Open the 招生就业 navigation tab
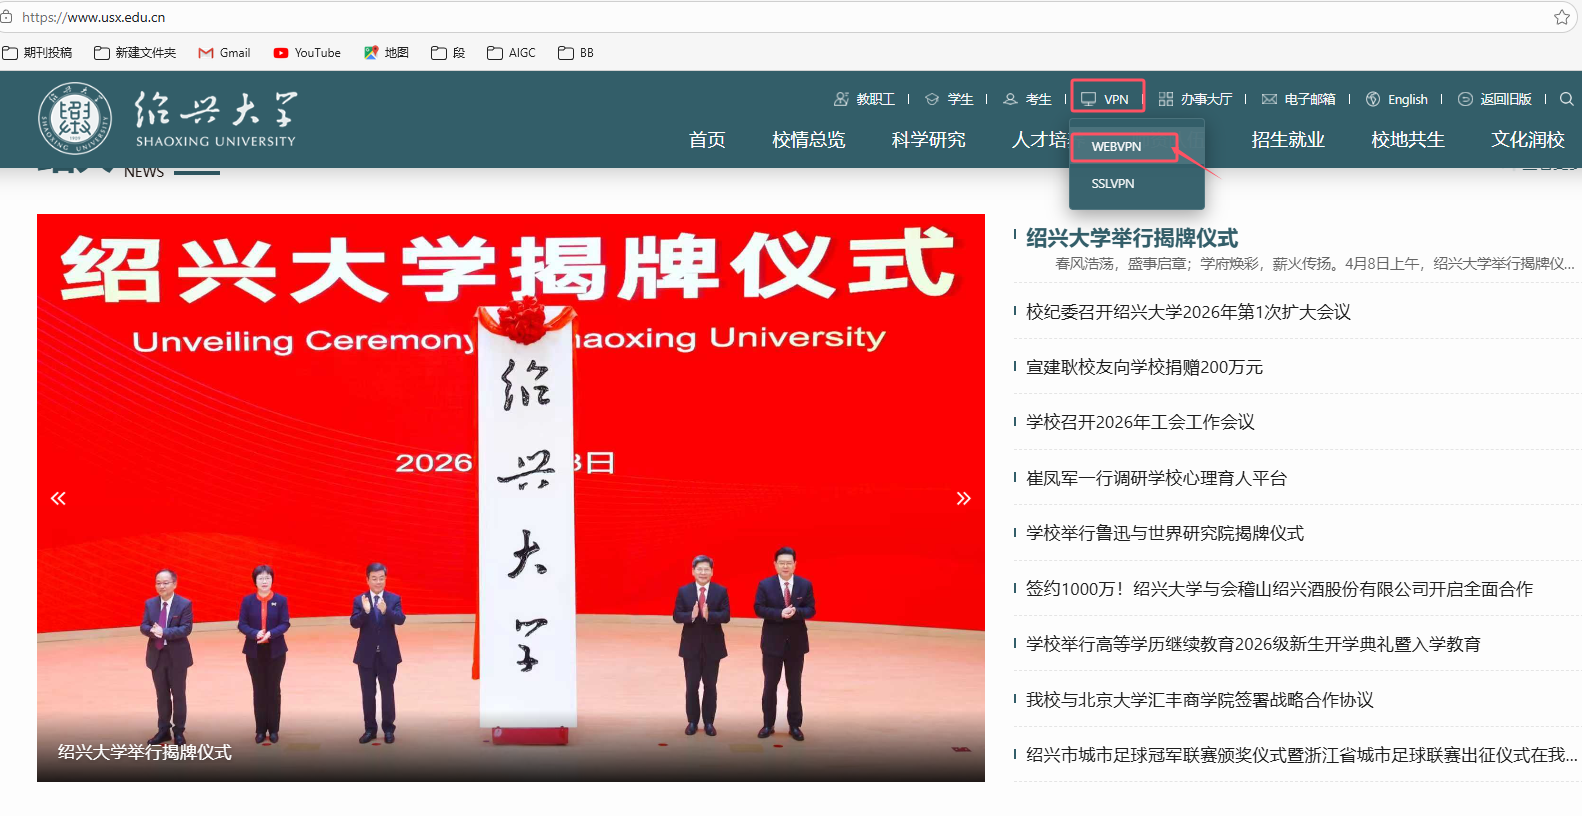 1287,140
